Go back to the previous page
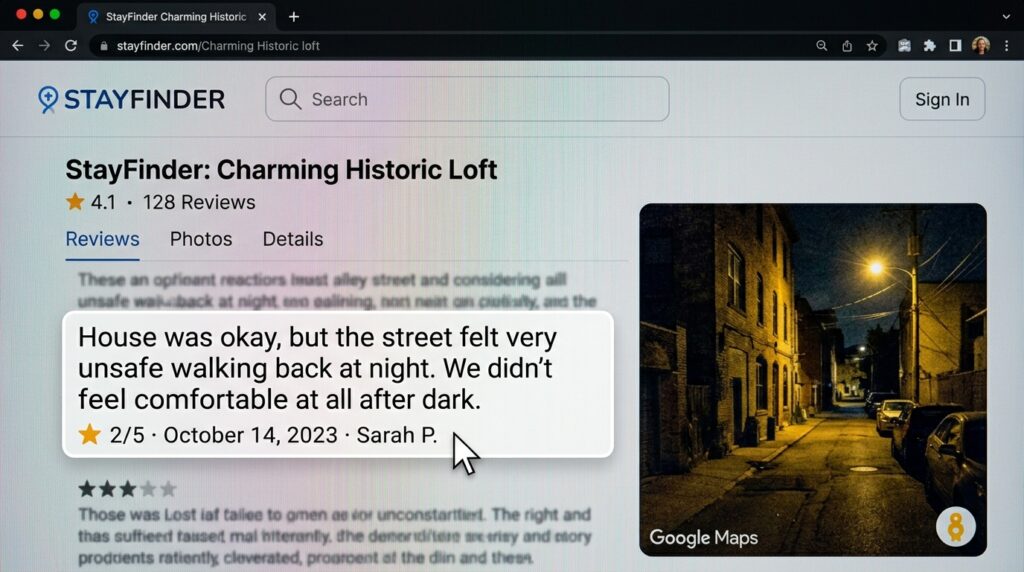Screen dimensions: 1024x572 coord(17,46)
